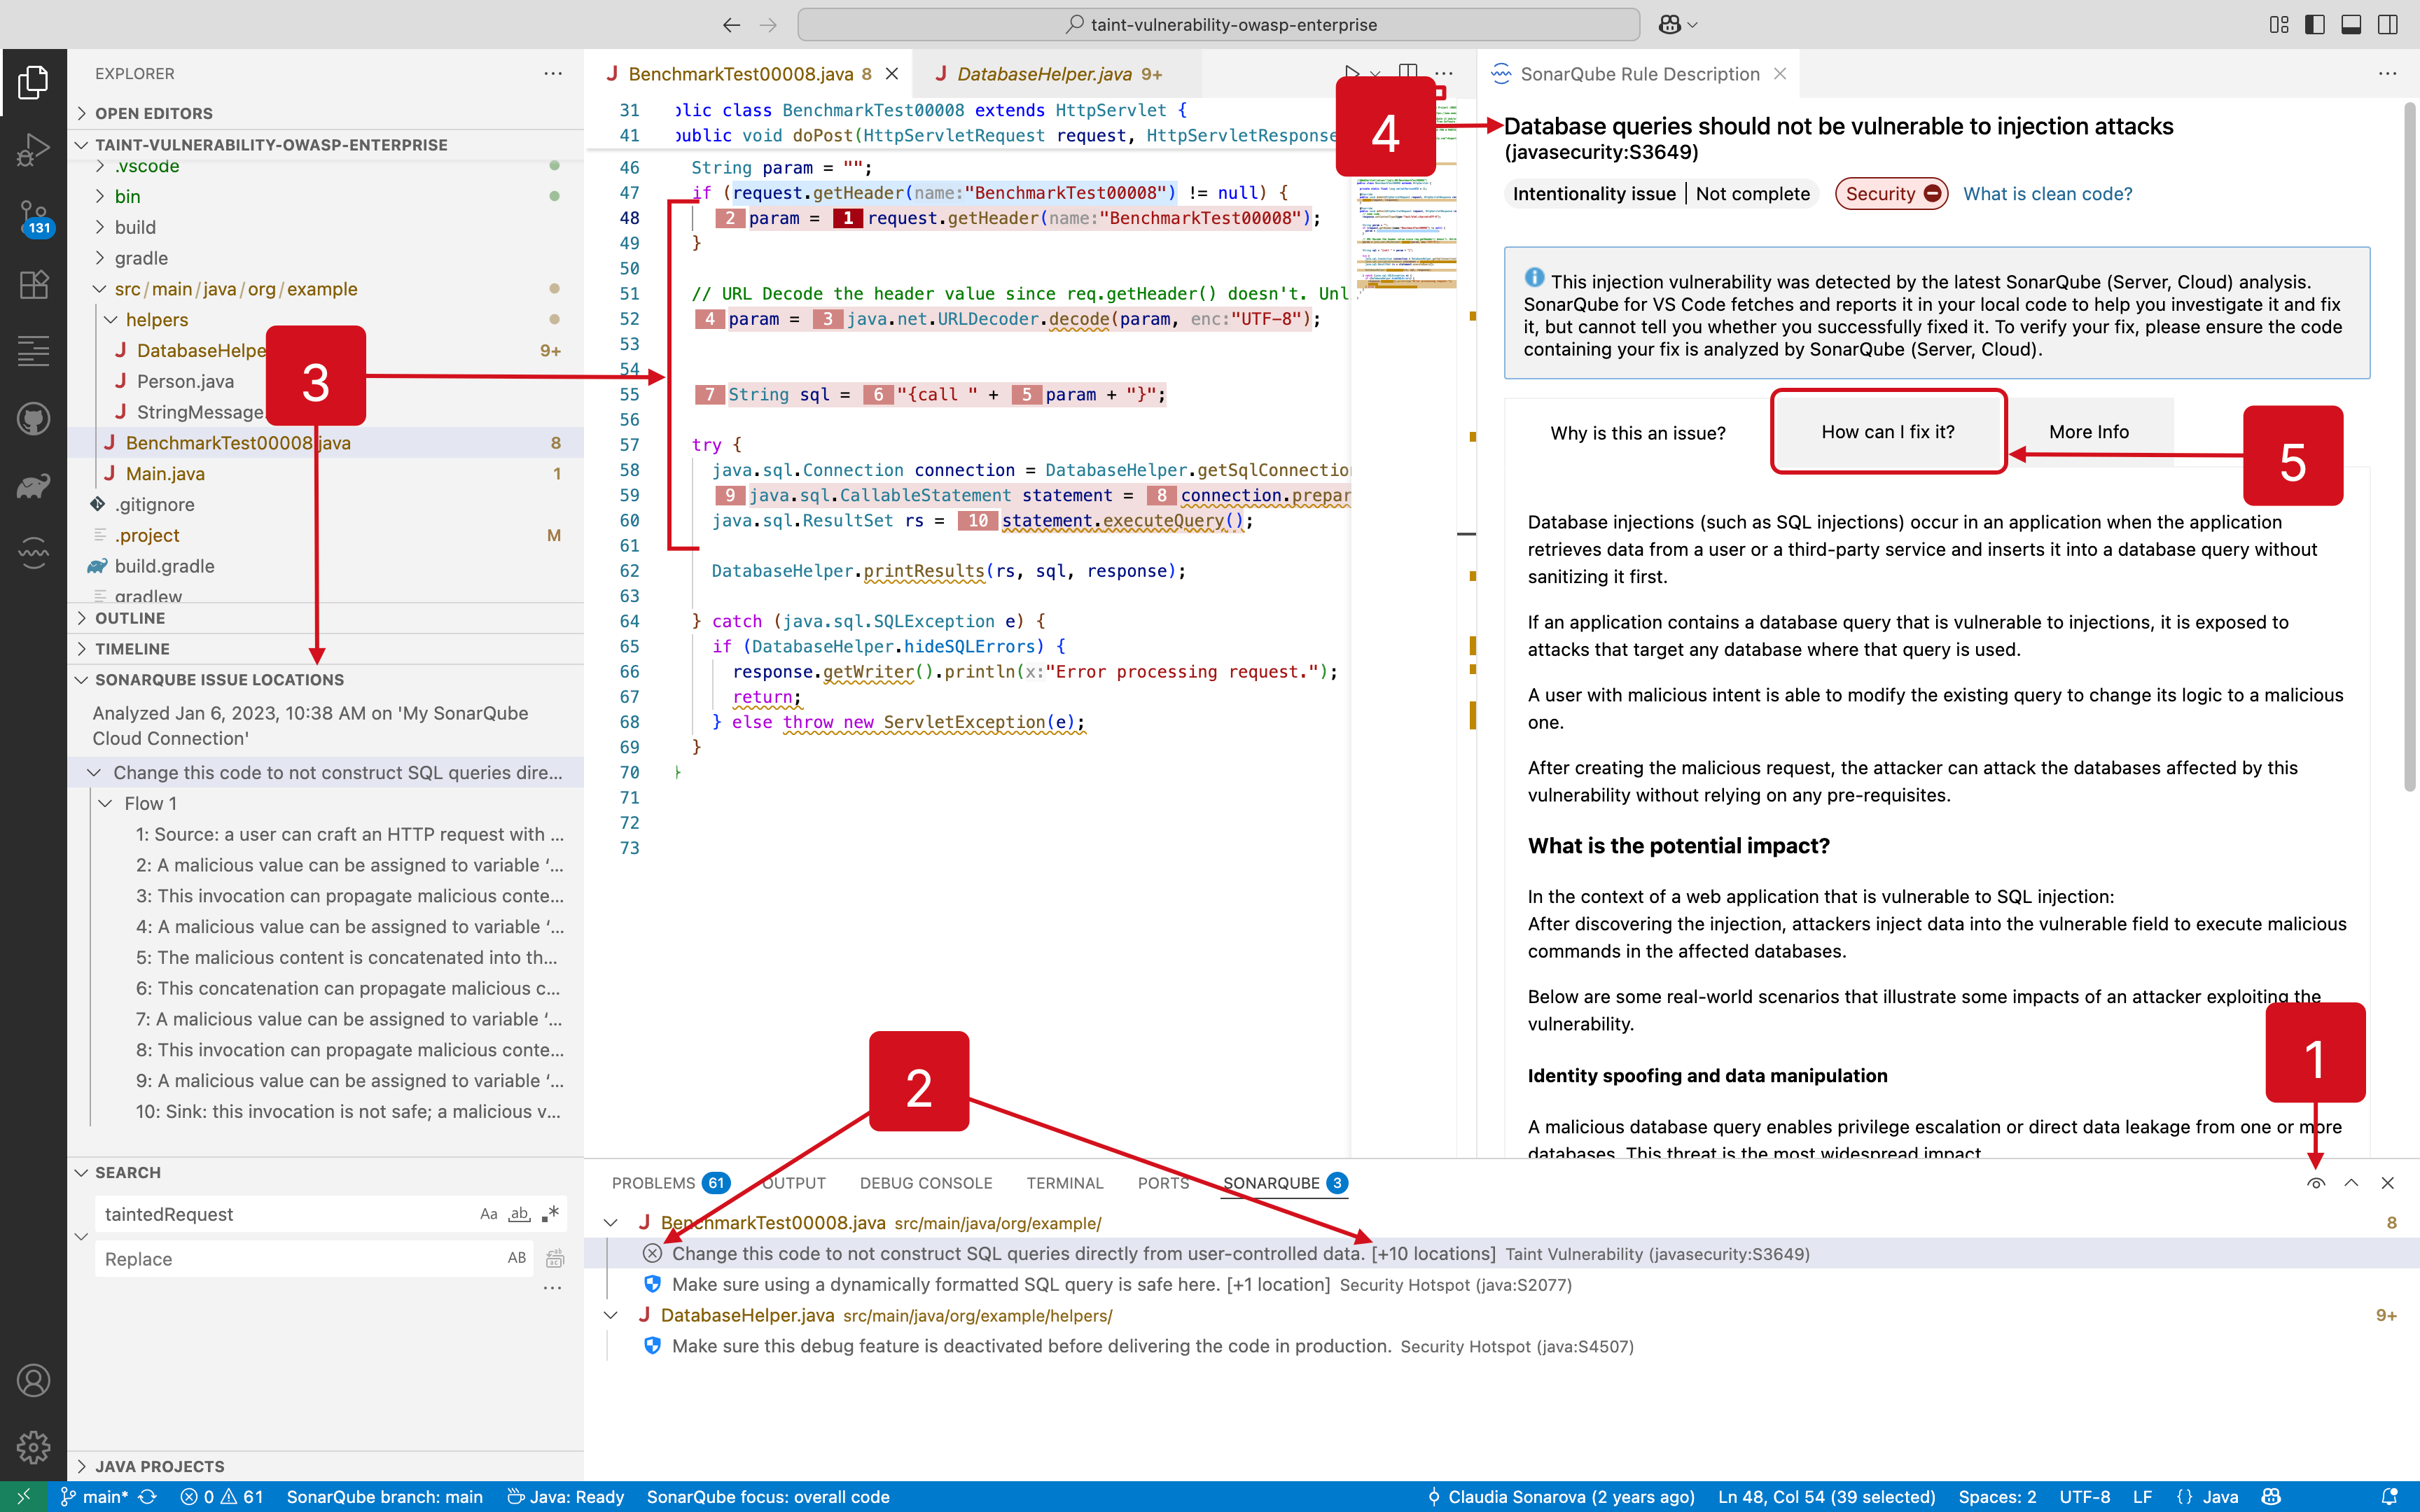
Task: Open the 'What is clean code?' link
Action: pyautogui.click(x=2047, y=194)
